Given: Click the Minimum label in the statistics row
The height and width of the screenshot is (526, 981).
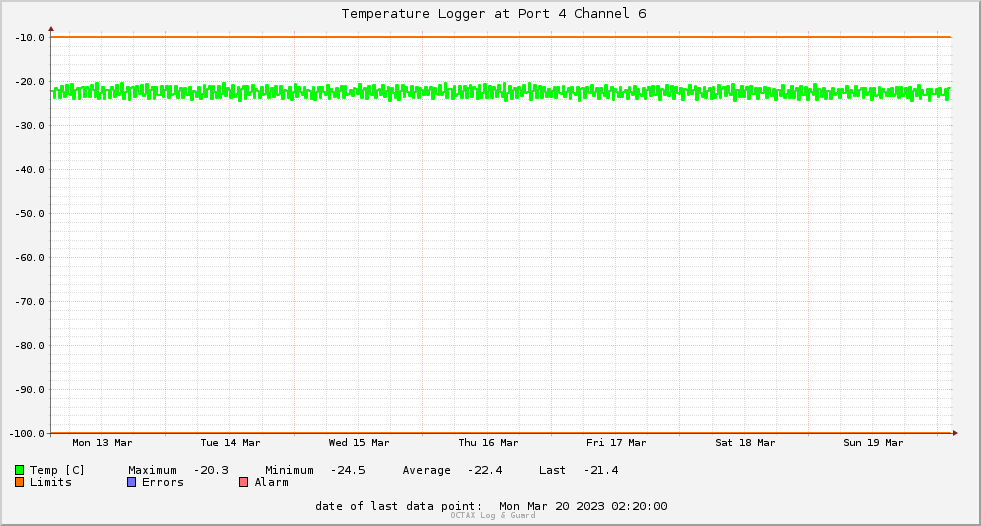Looking at the screenshot, I should (289, 470).
